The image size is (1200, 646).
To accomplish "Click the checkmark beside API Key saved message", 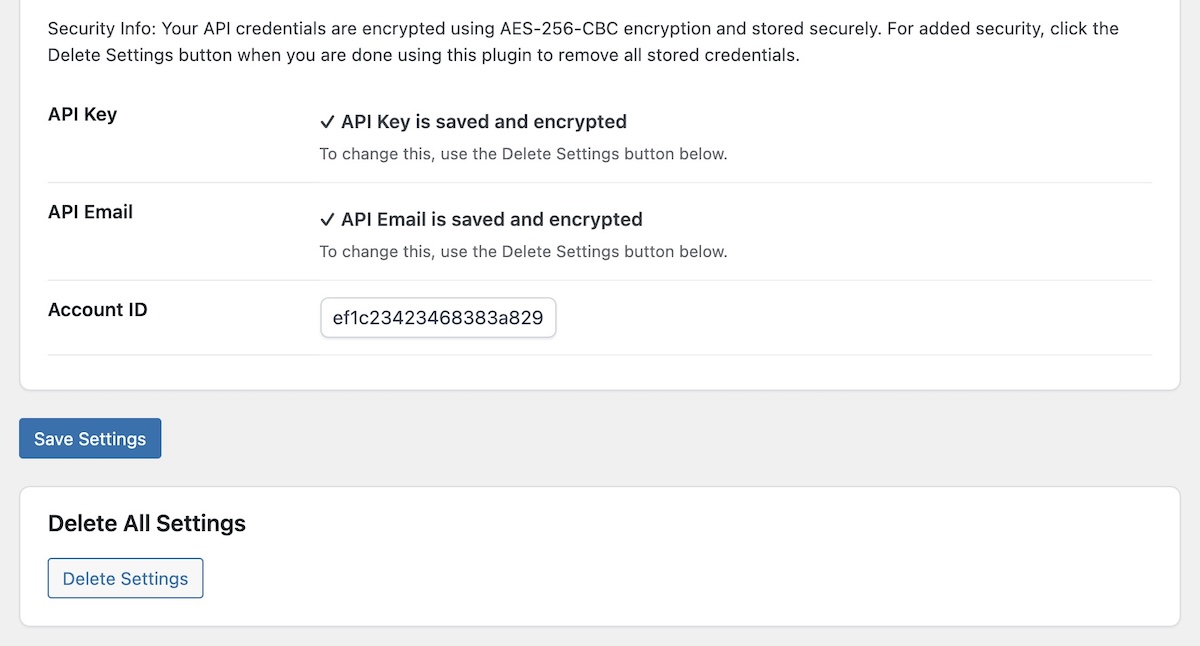I will point(326,121).
